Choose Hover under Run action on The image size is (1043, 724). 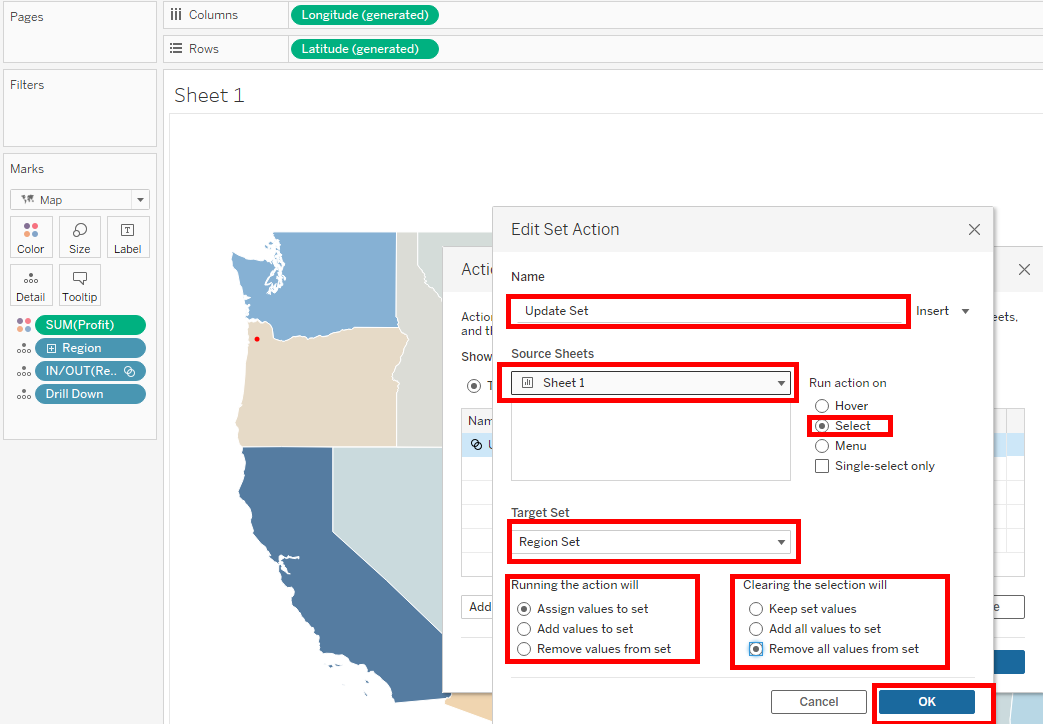point(822,406)
